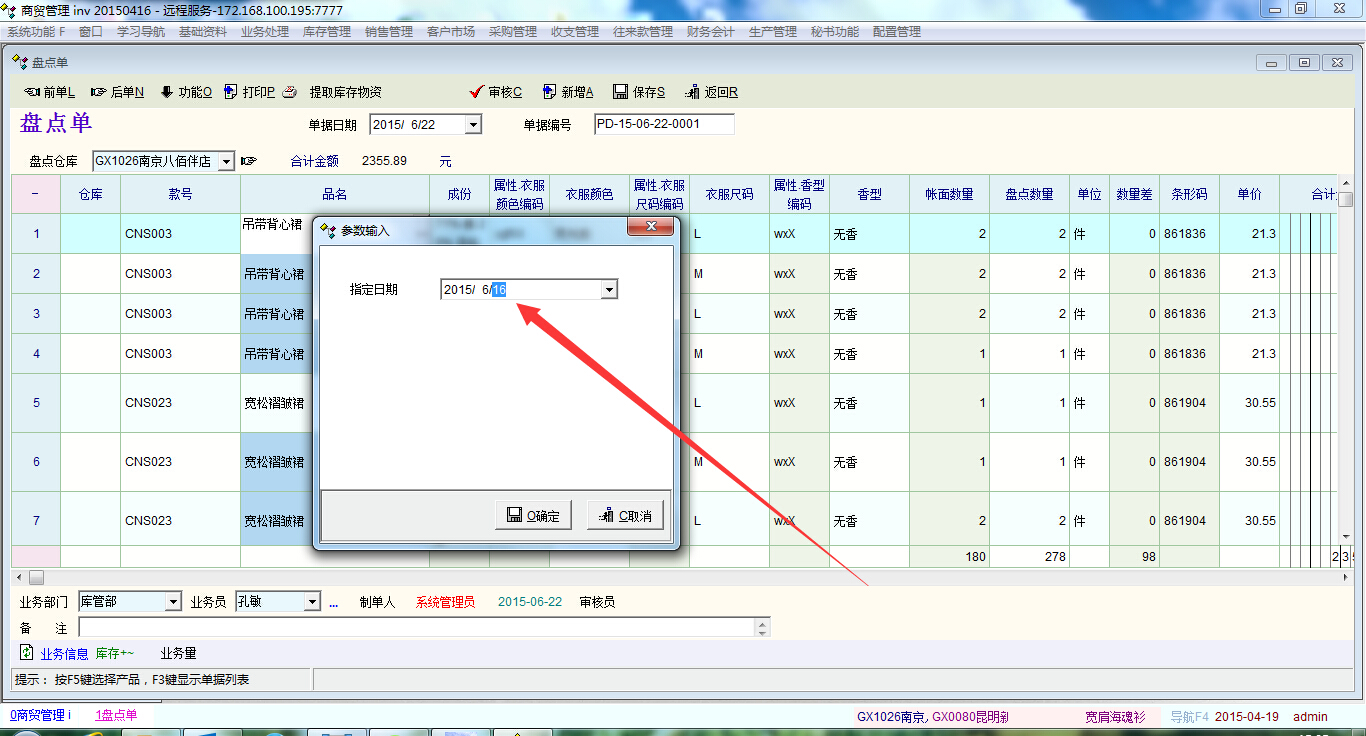Click the 返回 return icon
This screenshot has width=1366, height=736.
[692, 92]
